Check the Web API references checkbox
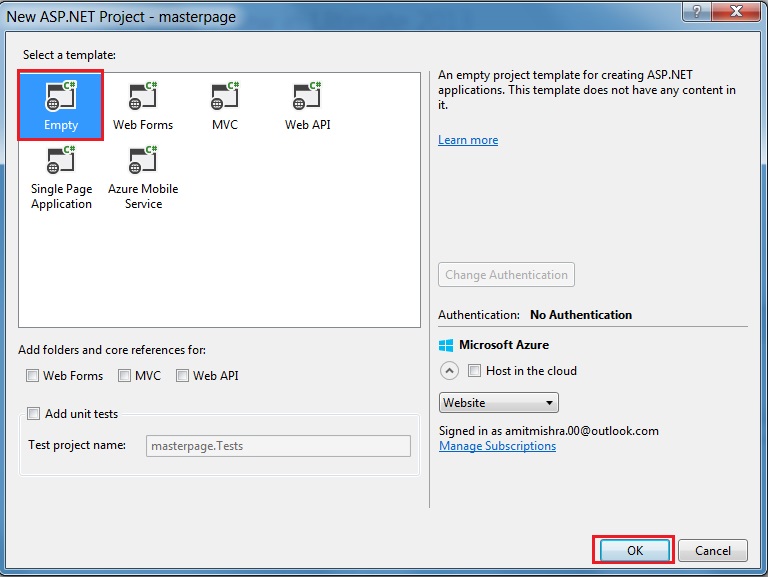This screenshot has width=768, height=577. coord(182,376)
